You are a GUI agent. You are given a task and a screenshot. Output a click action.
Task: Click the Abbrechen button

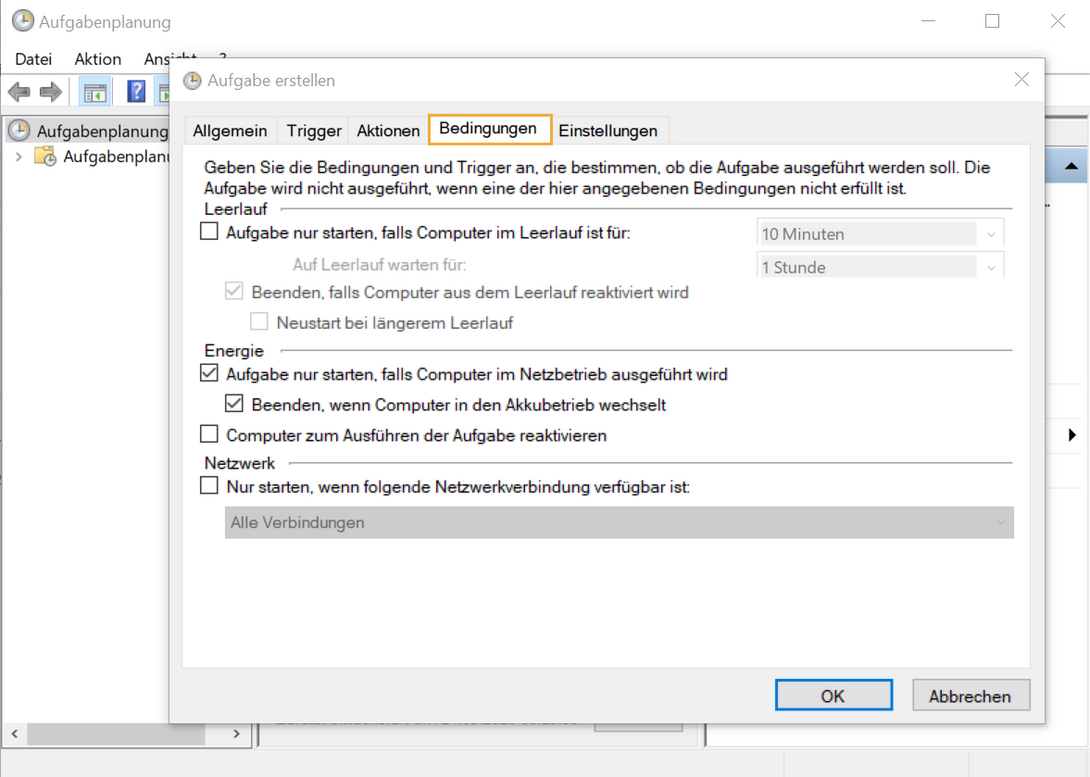coord(970,695)
